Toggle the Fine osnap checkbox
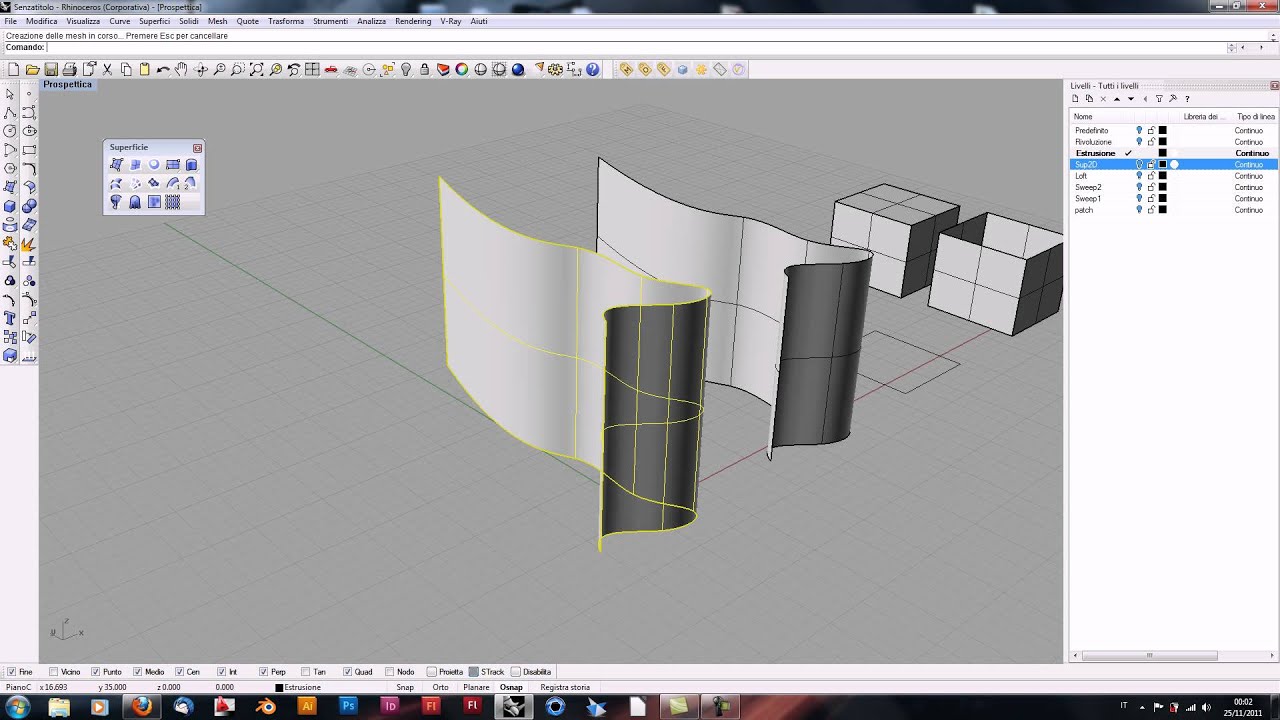Viewport: 1280px width, 720px height. pos(12,672)
